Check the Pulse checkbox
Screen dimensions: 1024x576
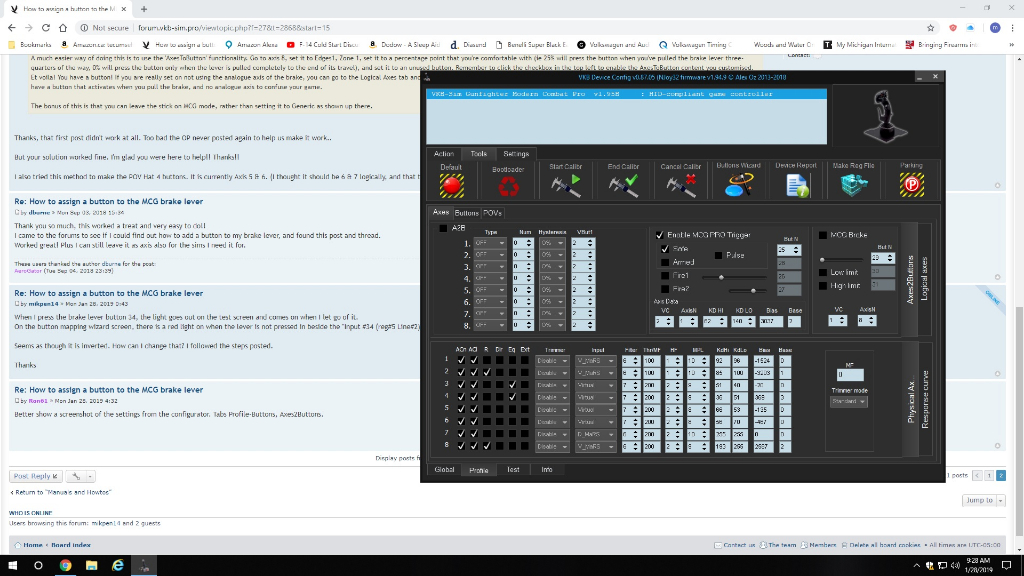click(717, 255)
